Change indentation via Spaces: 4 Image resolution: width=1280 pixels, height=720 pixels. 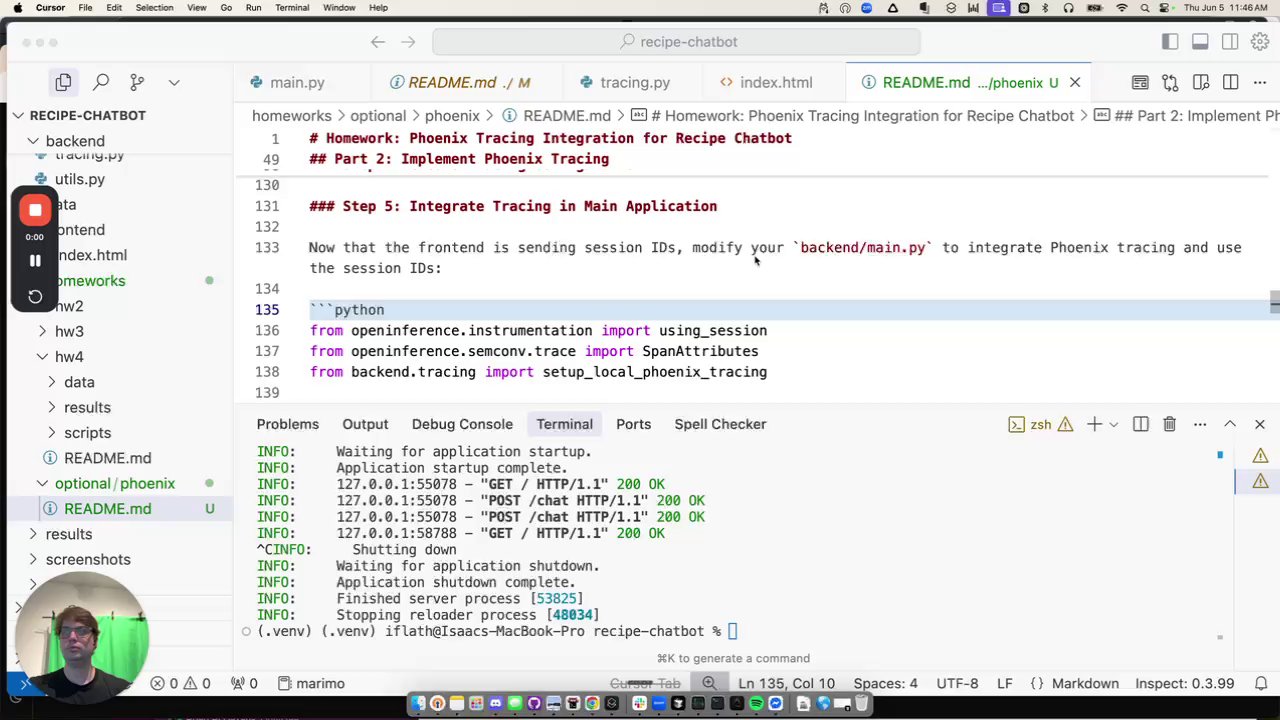[885, 684]
